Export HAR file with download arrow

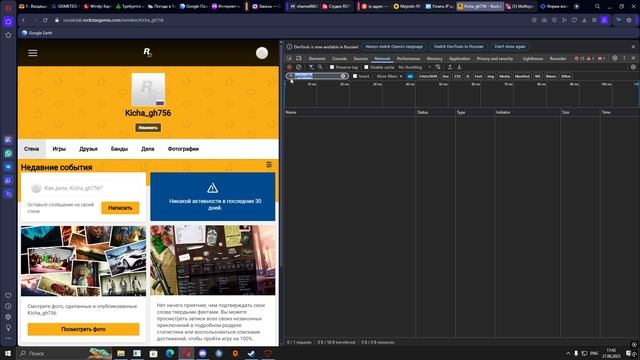pyautogui.click(x=459, y=67)
